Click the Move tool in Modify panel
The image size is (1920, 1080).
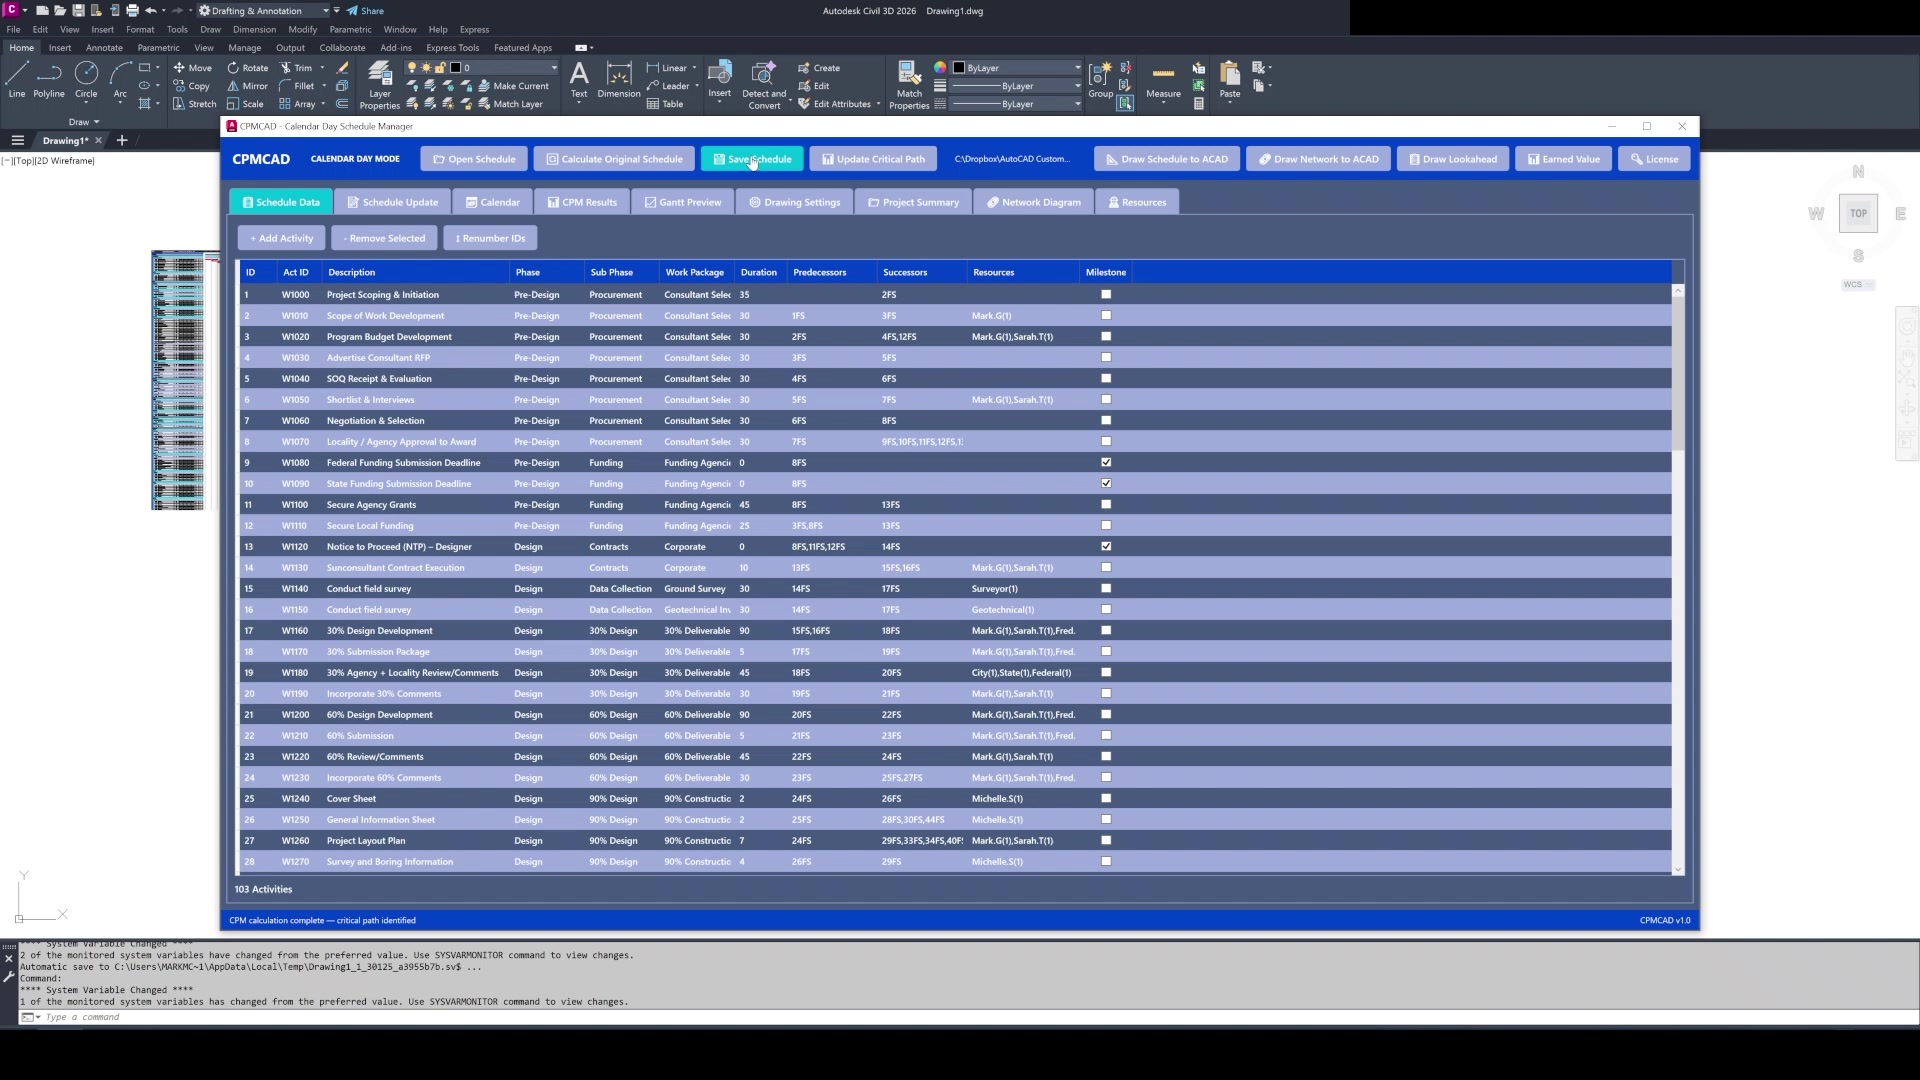(192, 68)
